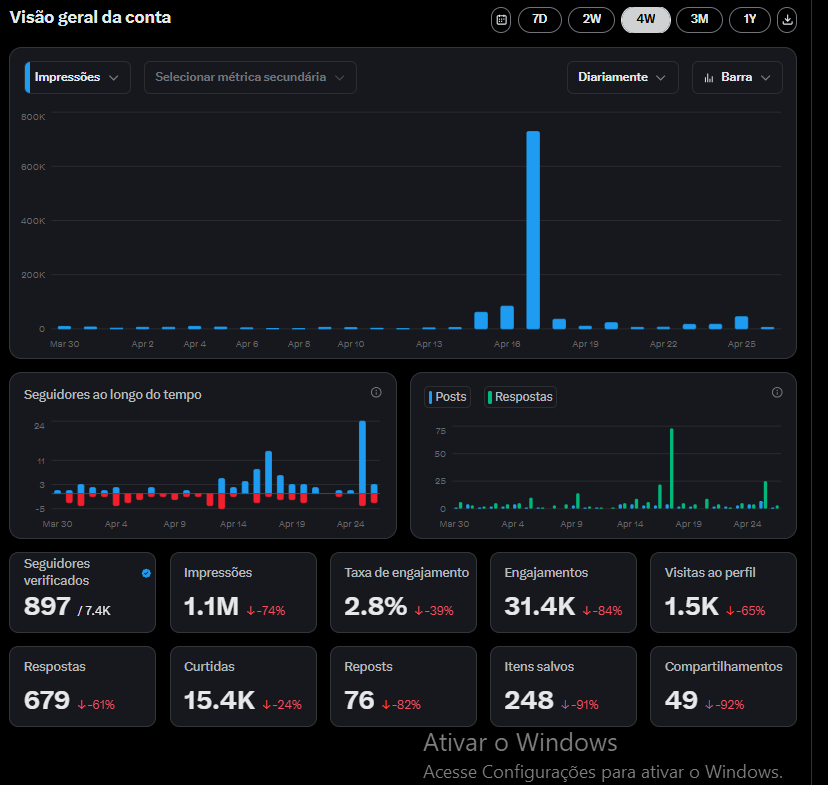Click the tallest impressions bar on Apr 17
The height and width of the screenshot is (785, 828).
pyautogui.click(x=533, y=230)
